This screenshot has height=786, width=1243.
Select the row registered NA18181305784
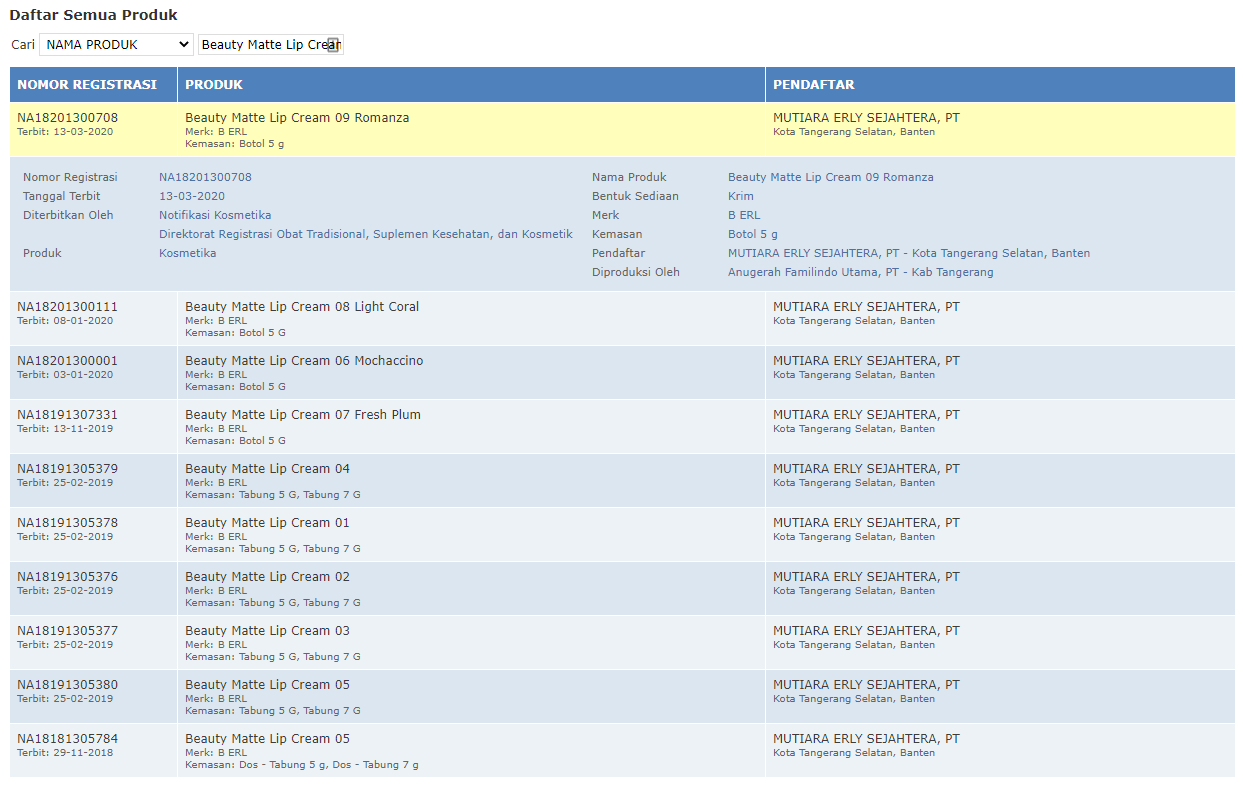coord(67,739)
